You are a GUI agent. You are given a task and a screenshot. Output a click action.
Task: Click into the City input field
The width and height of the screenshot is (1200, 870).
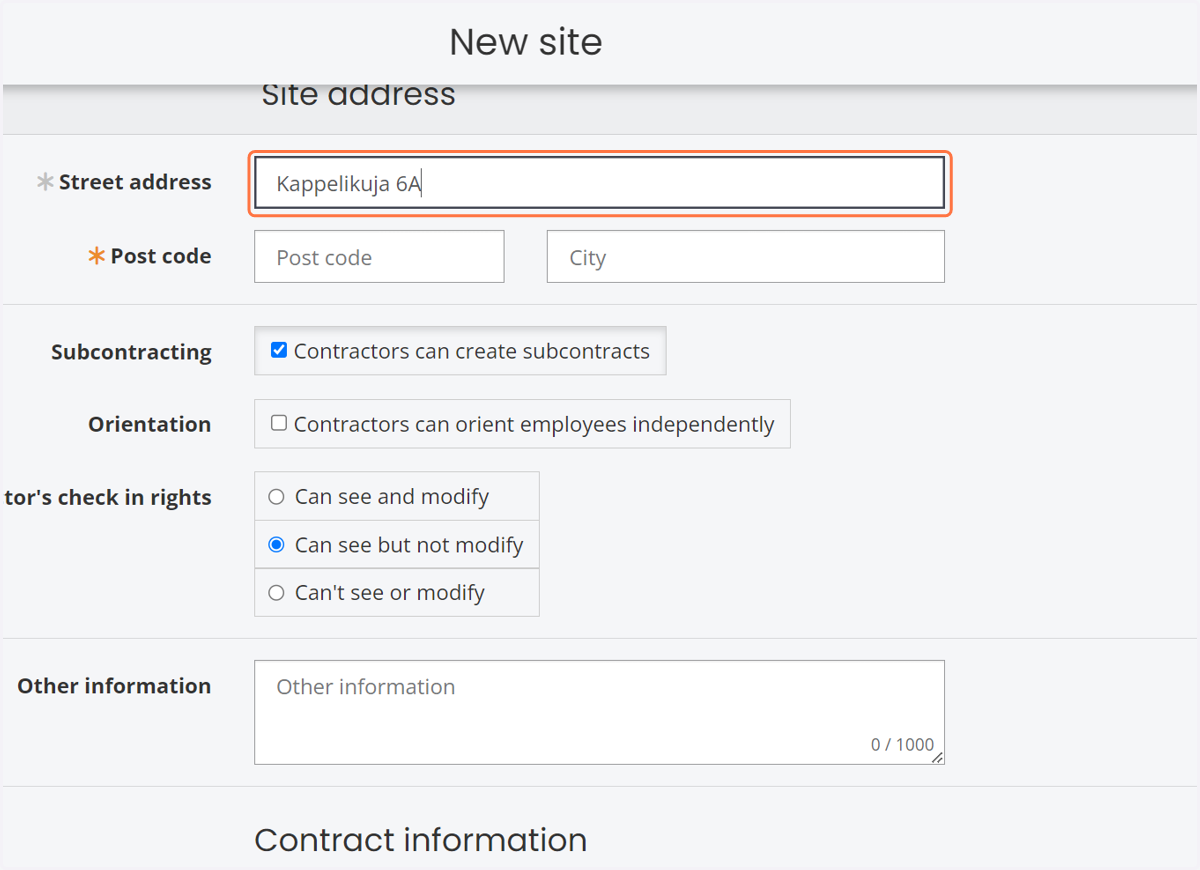coord(746,257)
